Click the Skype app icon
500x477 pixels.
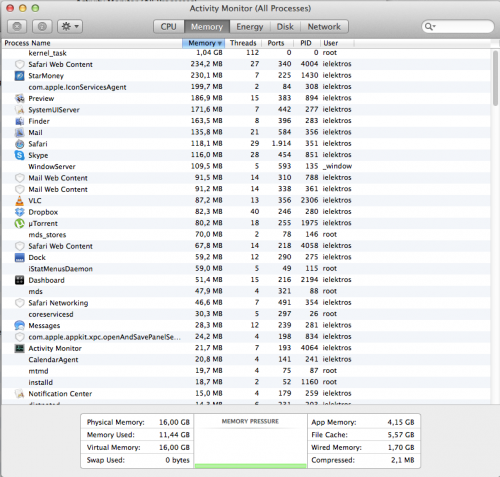point(20,155)
